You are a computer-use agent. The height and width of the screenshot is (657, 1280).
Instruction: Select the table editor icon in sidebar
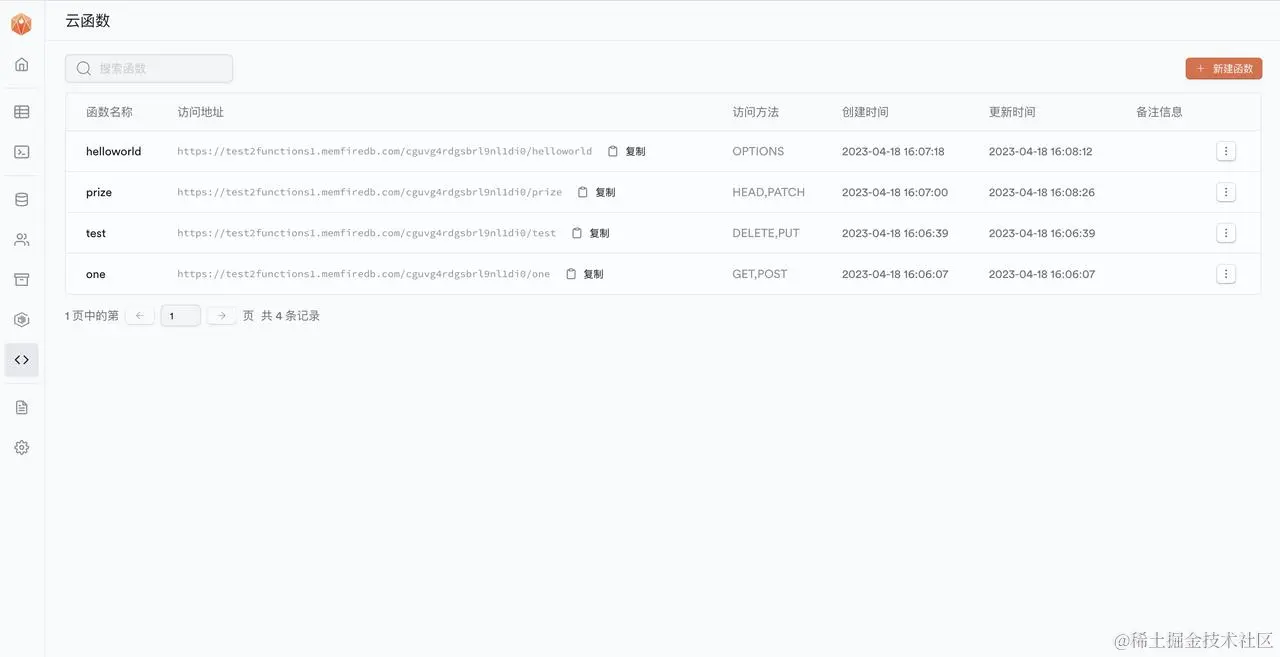point(21,111)
